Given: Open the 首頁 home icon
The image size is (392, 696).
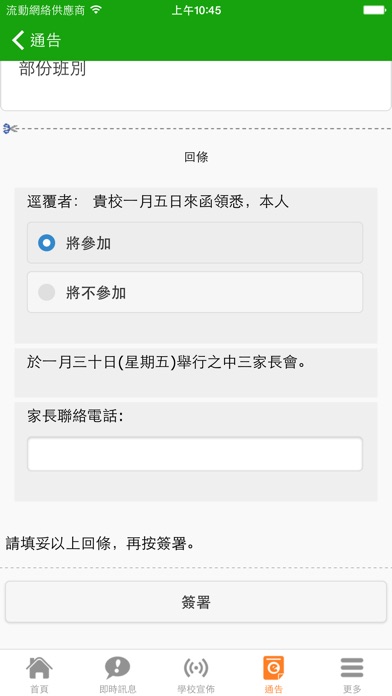Looking at the screenshot, I should coord(39,668).
